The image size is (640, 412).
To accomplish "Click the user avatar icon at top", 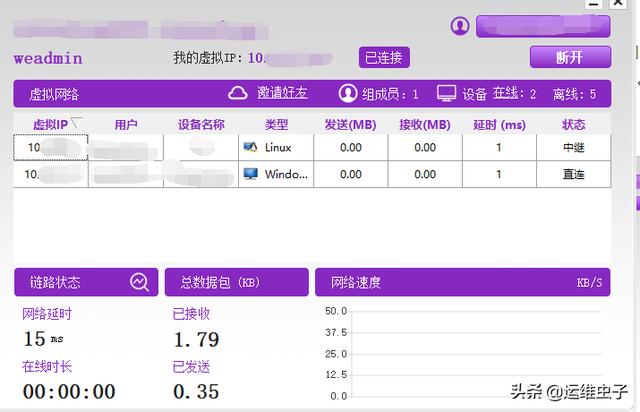I will click(460, 26).
